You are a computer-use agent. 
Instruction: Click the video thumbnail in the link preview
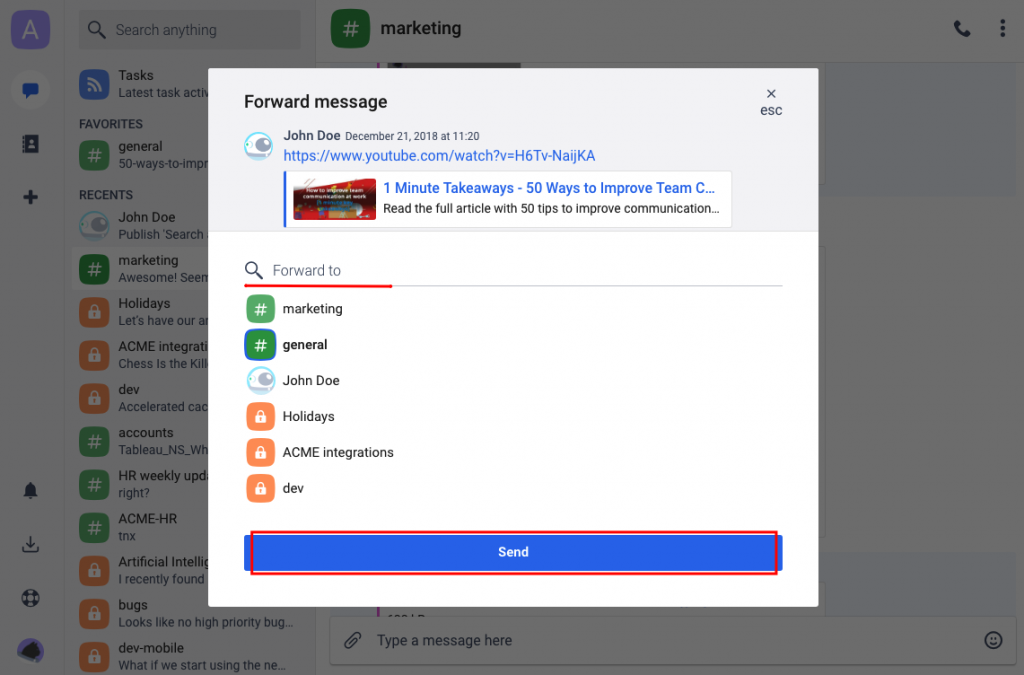334,198
